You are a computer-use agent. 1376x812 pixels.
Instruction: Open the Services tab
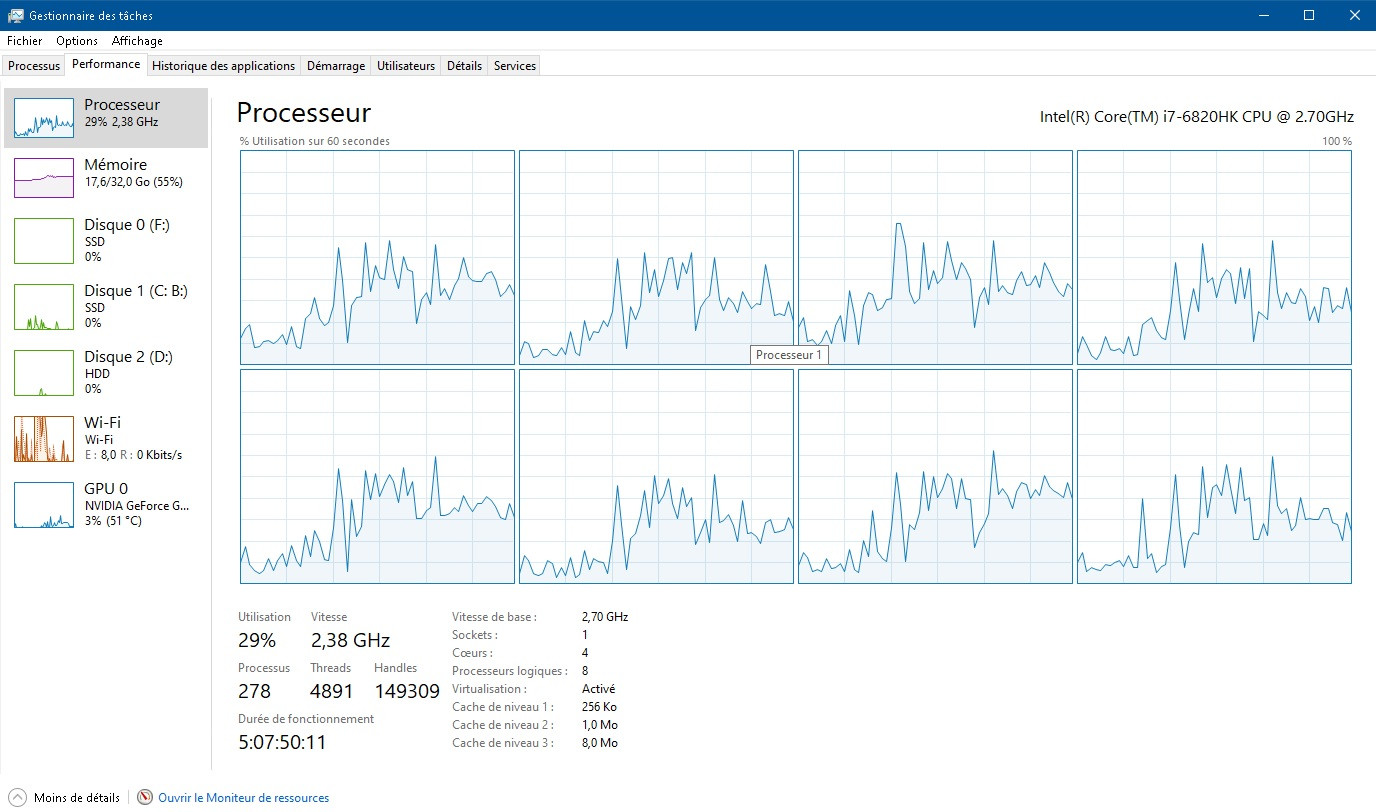515,66
